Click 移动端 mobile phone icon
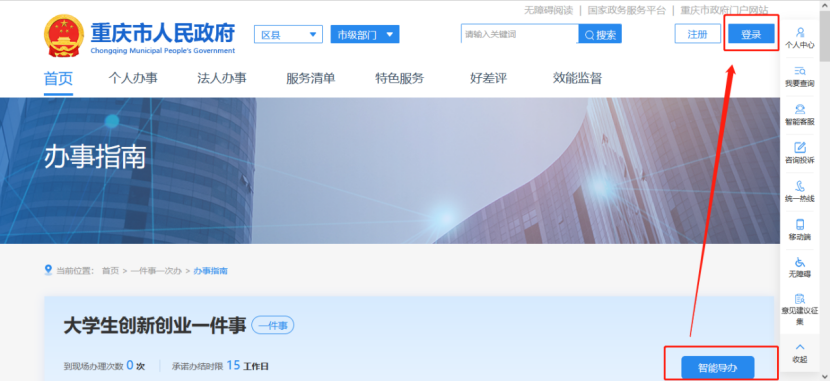The image size is (831, 381). click(x=800, y=224)
